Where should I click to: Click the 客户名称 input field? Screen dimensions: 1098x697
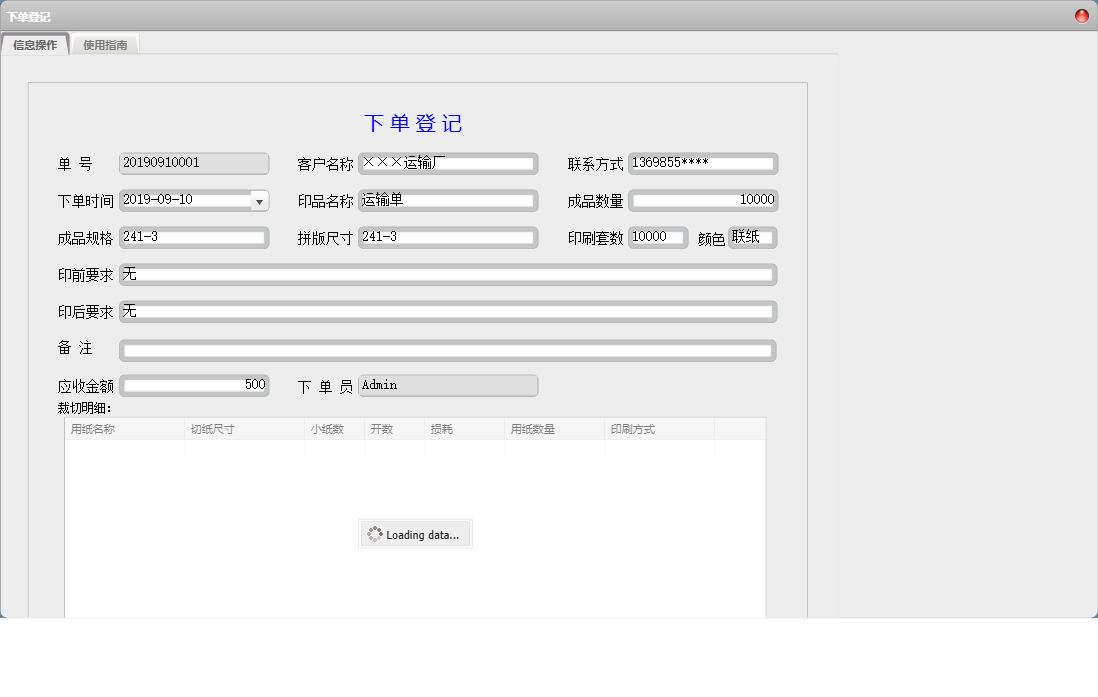point(448,163)
